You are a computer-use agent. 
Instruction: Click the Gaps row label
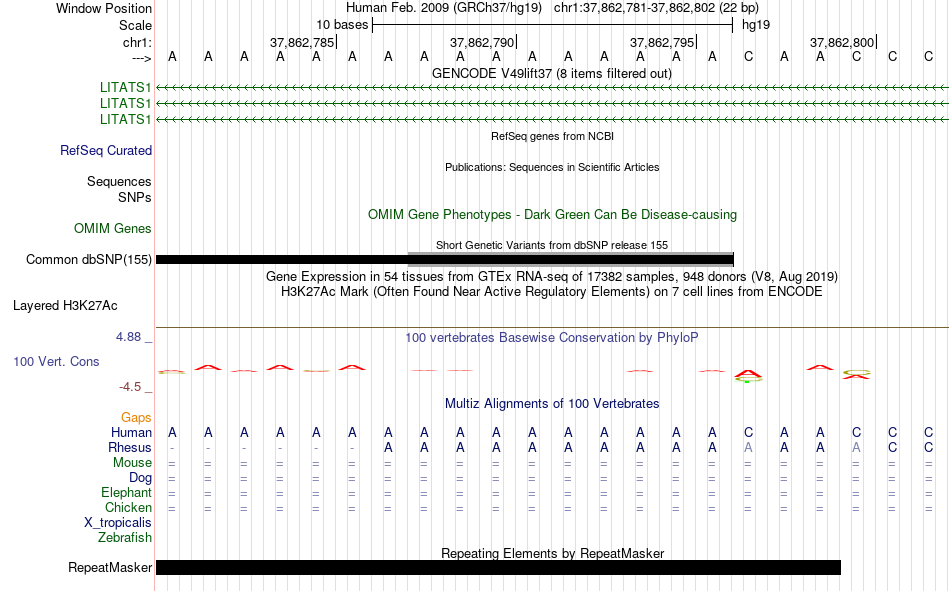(x=136, y=418)
